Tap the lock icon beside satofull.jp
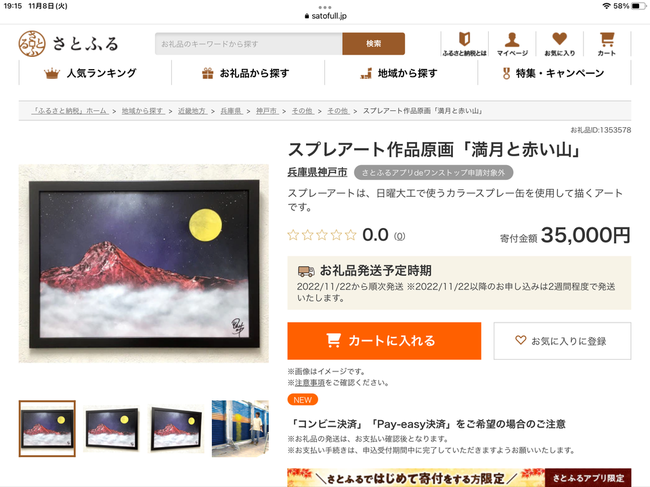The image size is (650, 487). click(307, 16)
